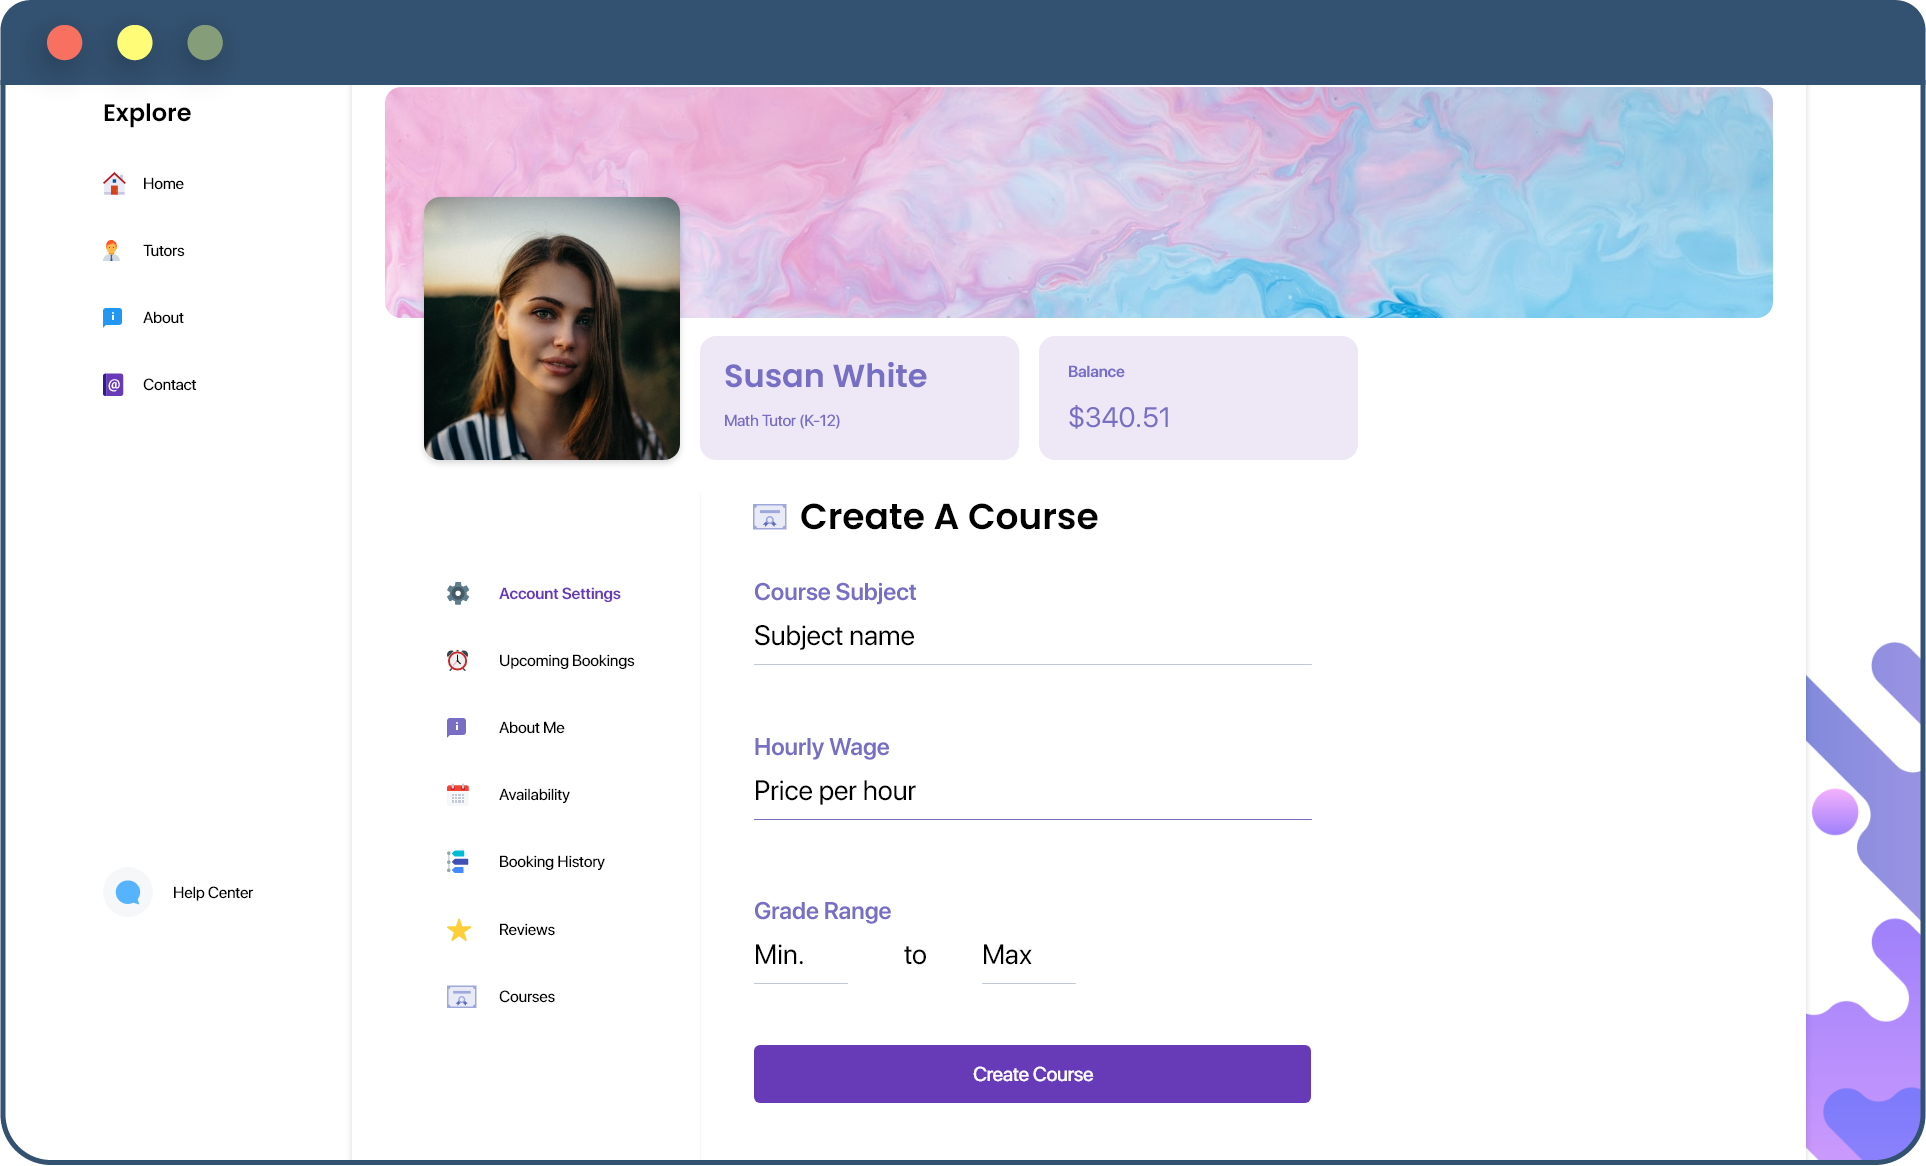Click the Availability calendar icon
The width and height of the screenshot is (1926, 1166).
tap(458, 793)
